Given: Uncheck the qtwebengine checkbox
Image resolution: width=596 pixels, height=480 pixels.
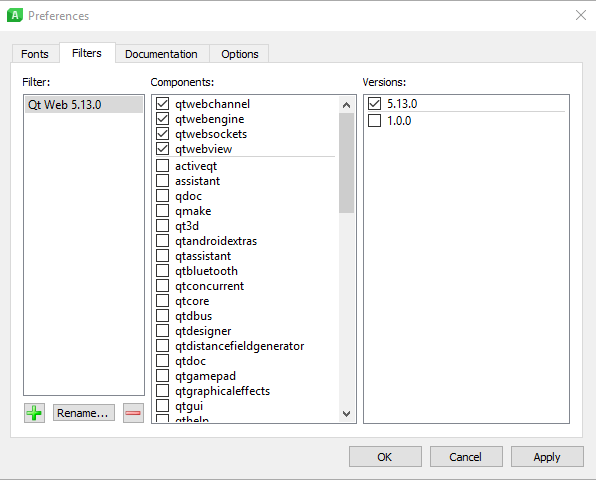Looking at the screenshot, I should pos(163,119).
